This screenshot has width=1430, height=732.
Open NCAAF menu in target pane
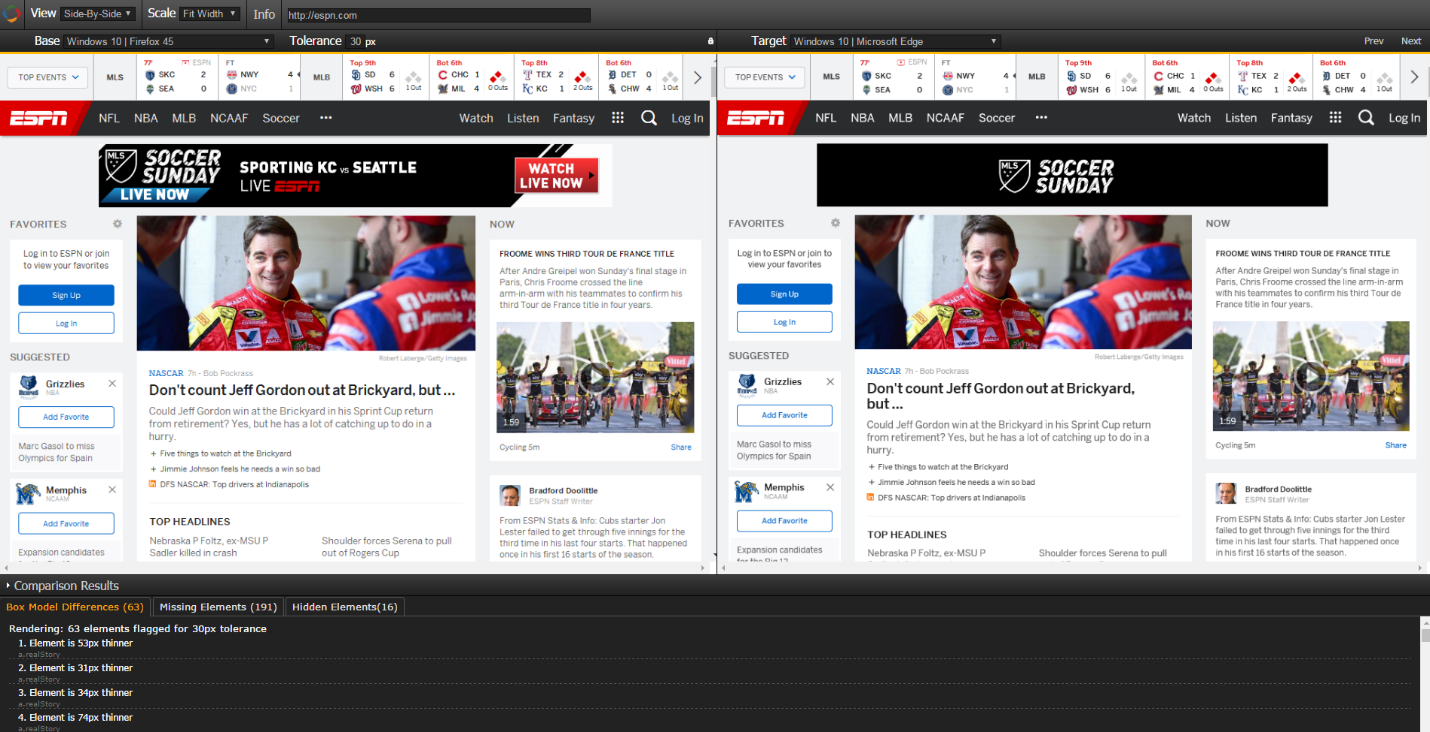945,118
